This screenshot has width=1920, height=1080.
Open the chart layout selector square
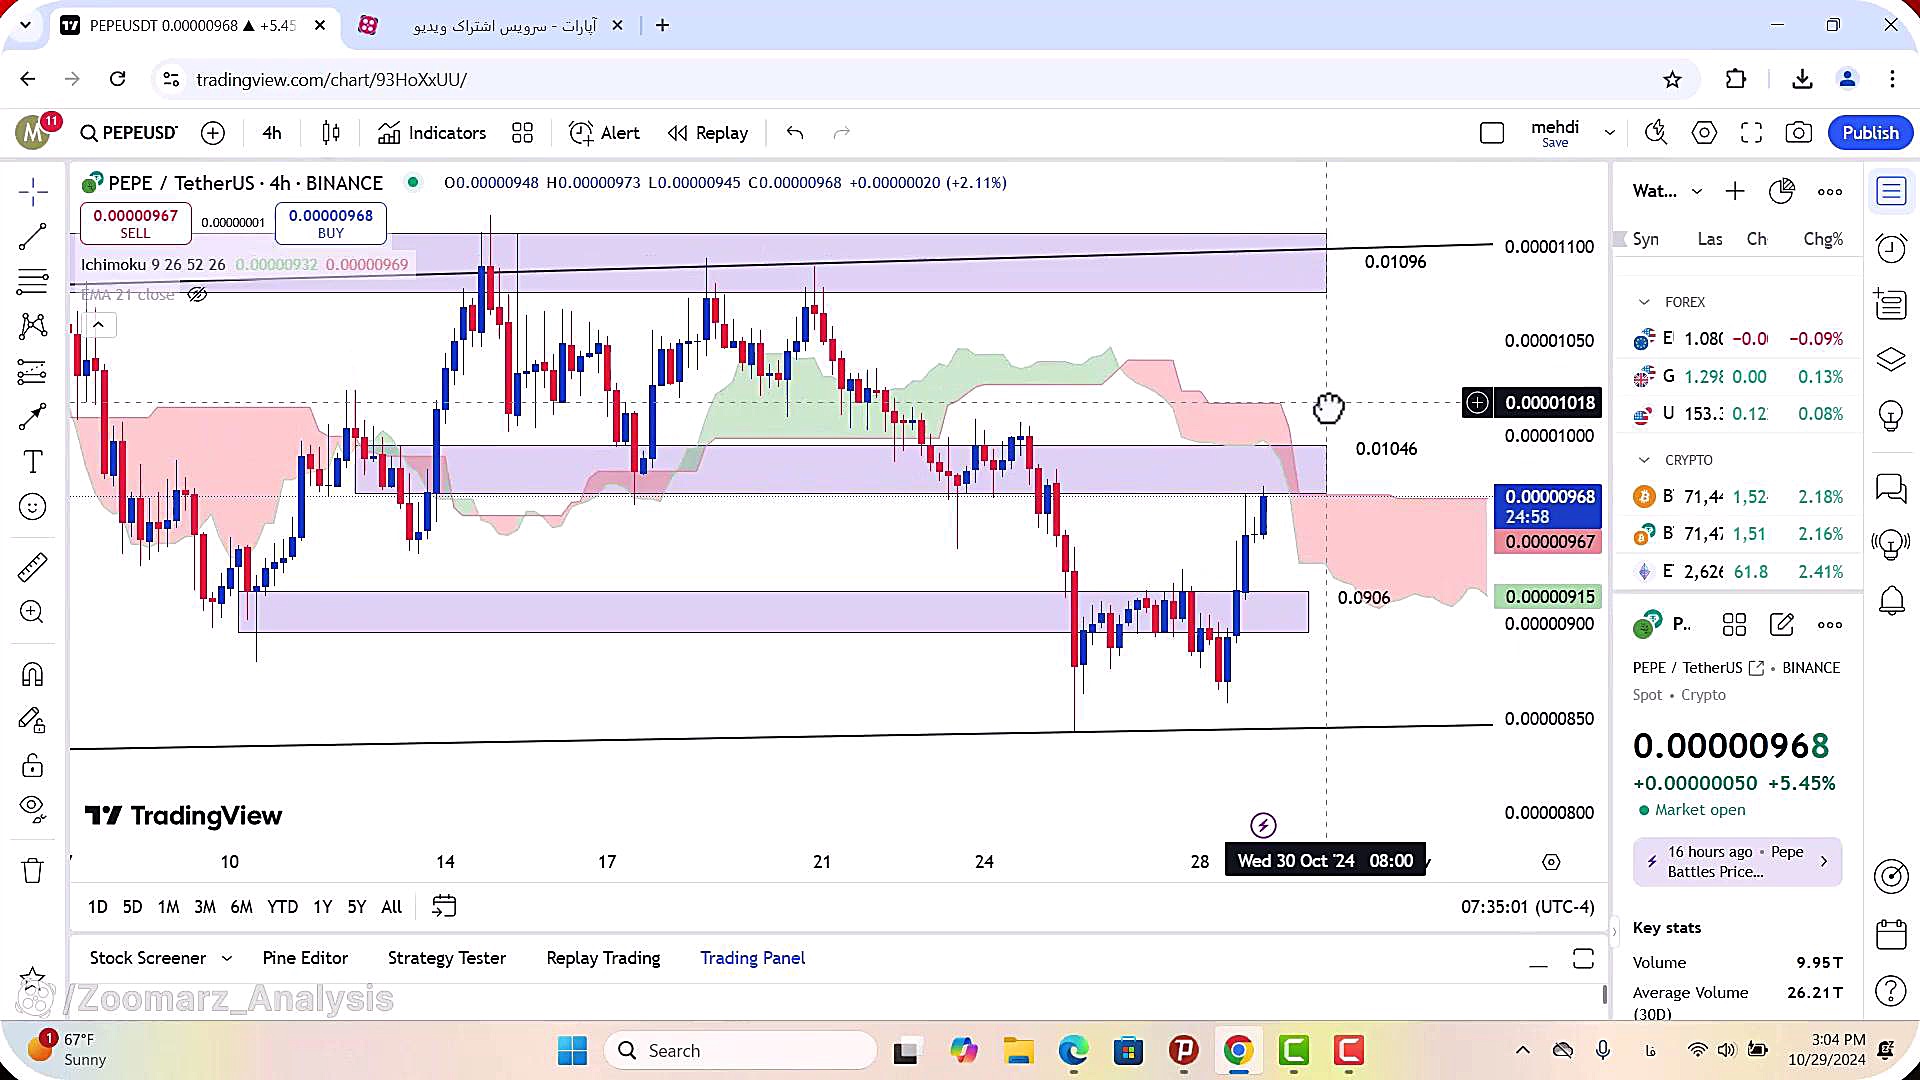[x=1492, y=133]
